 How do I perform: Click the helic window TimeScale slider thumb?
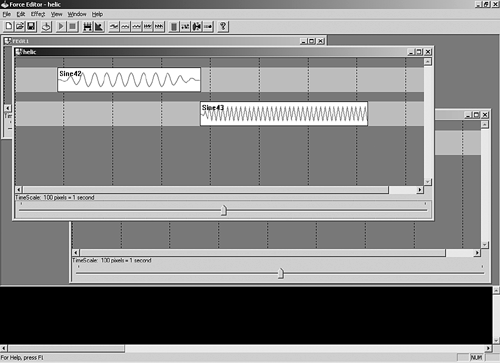(224, 210)
